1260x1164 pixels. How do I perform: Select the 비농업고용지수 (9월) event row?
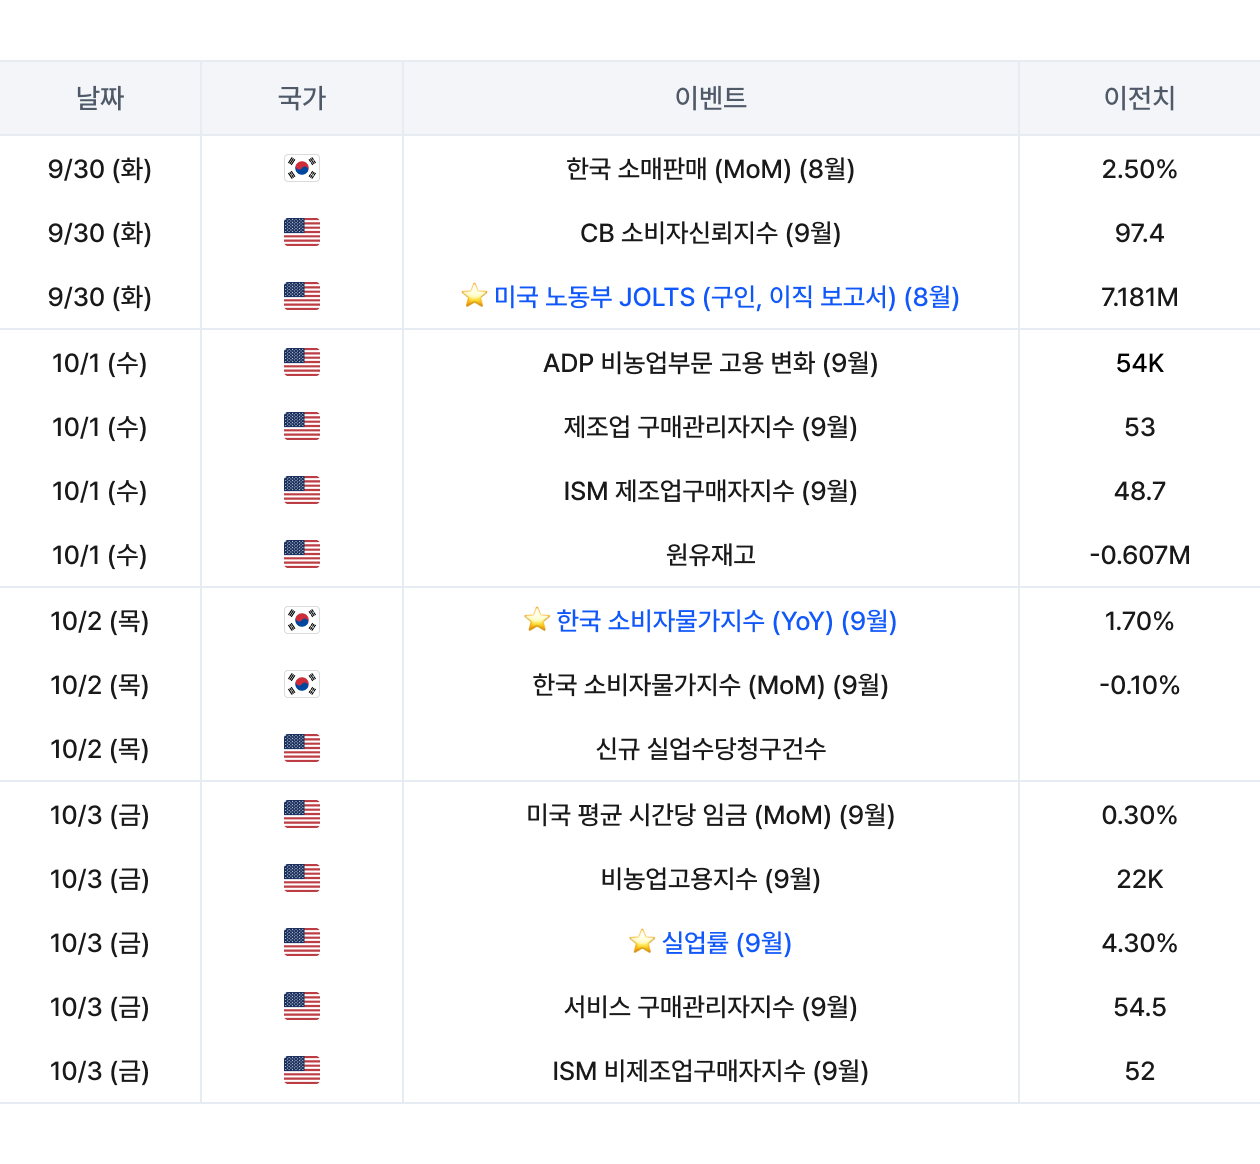click(711, 879)
